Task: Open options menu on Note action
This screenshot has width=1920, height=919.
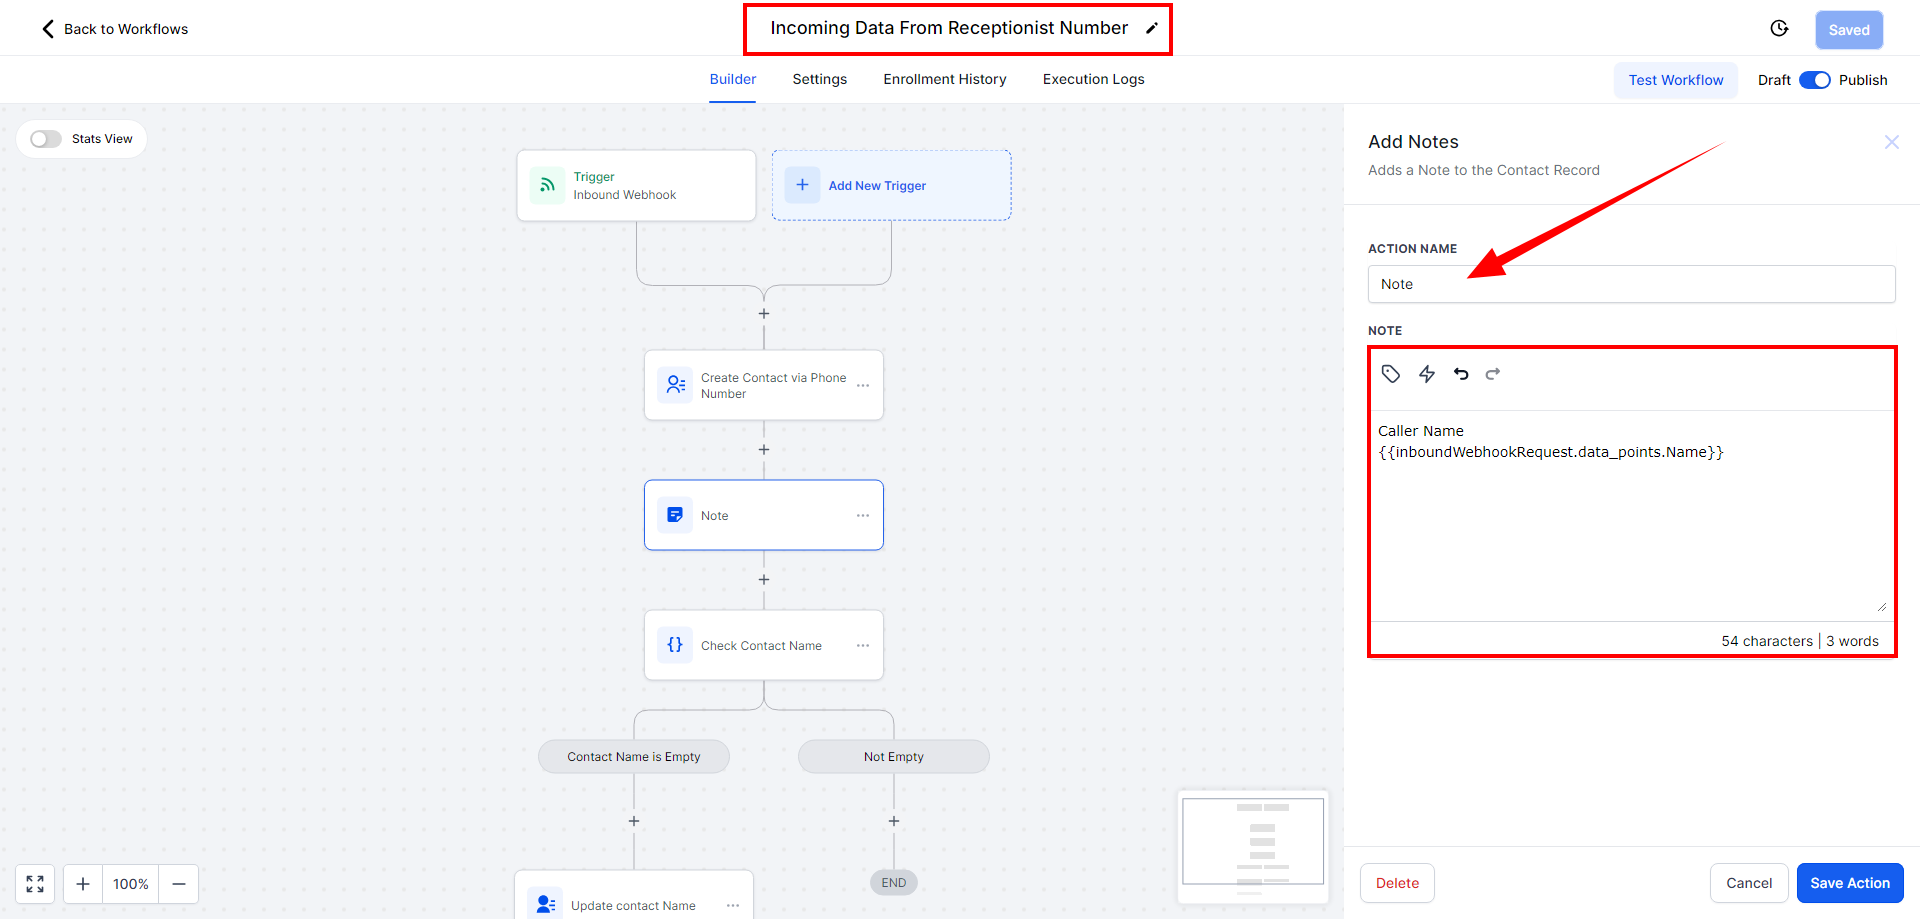Action: pyautogui.click(x=863, y=516)
